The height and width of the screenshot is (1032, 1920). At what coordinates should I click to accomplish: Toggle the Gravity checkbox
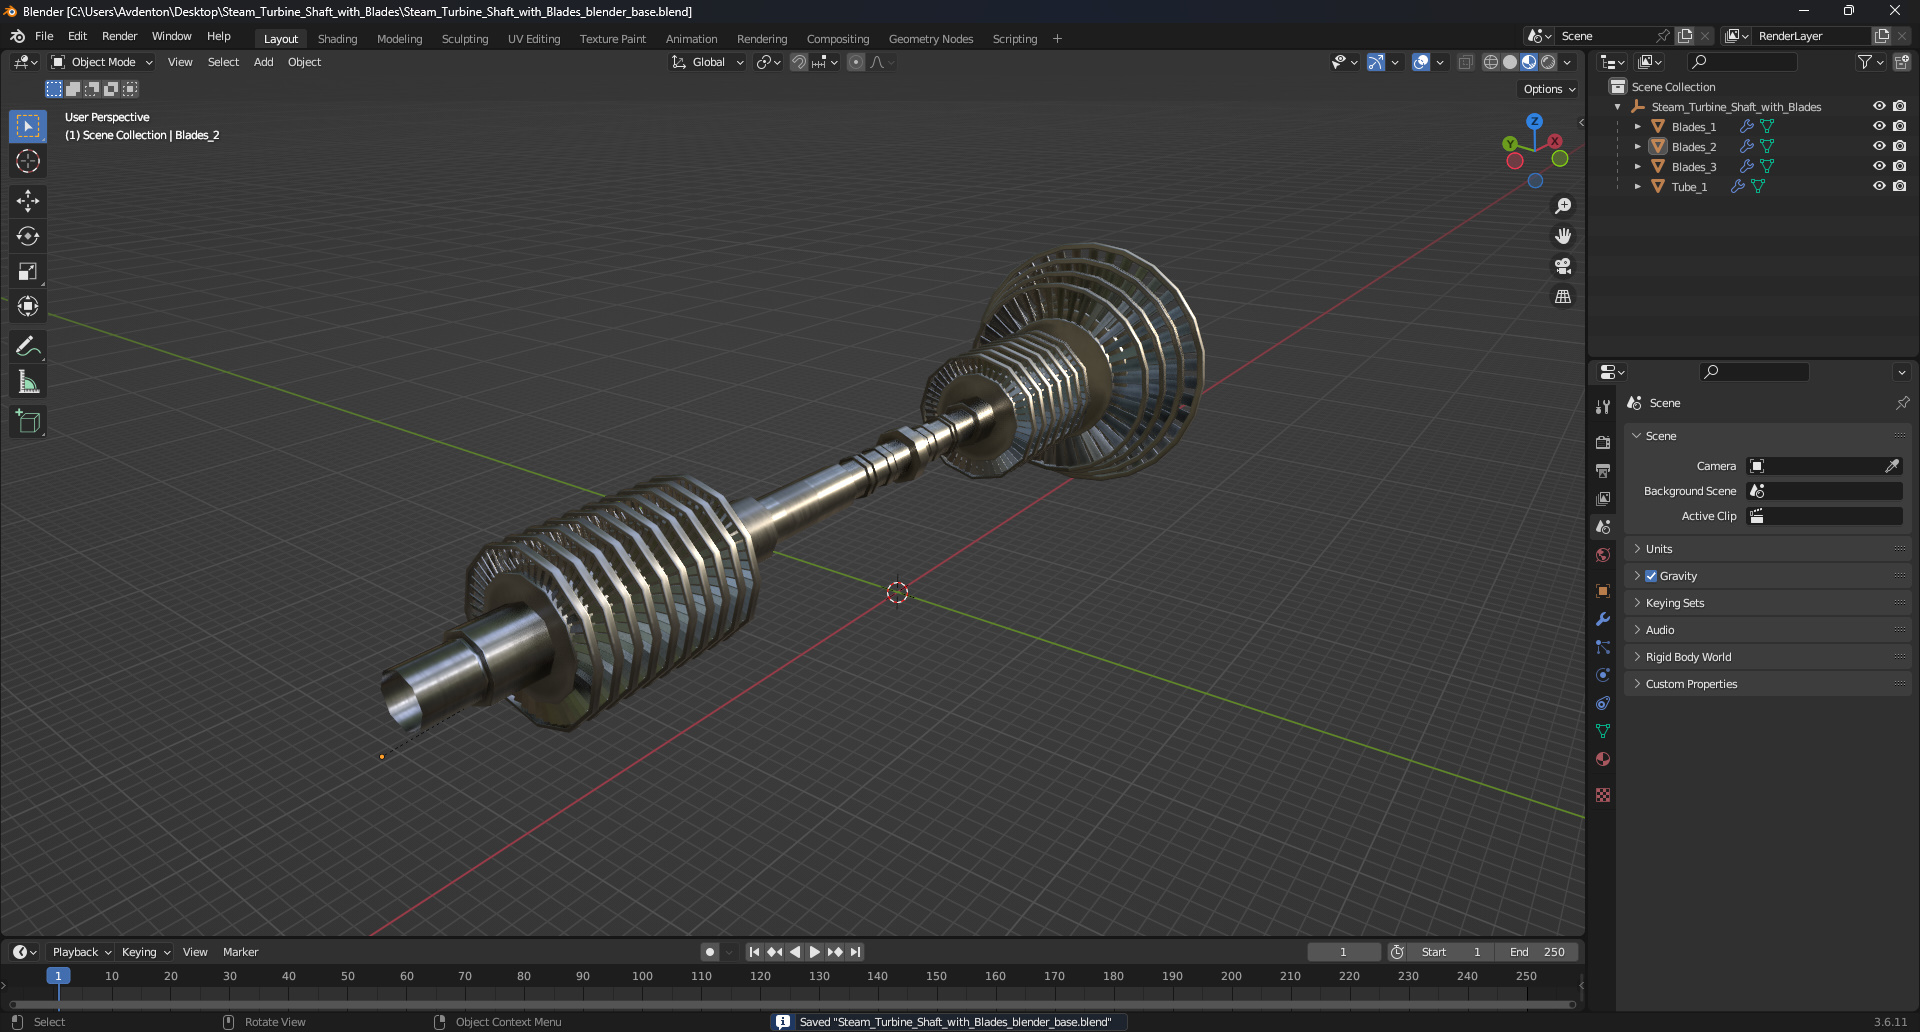(1651, 576)
